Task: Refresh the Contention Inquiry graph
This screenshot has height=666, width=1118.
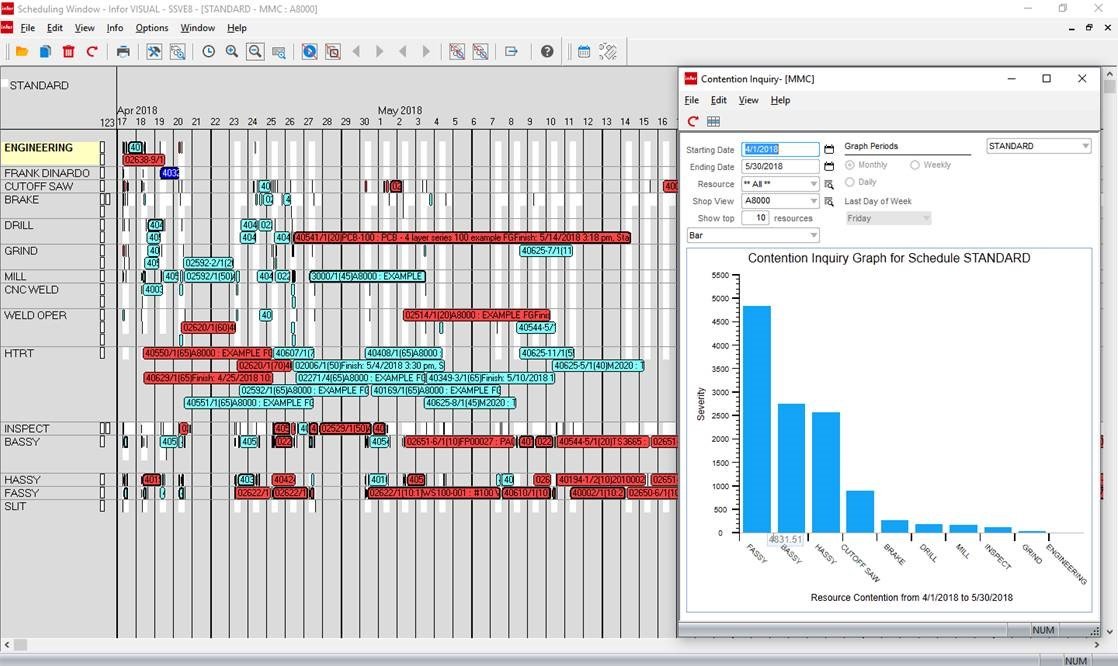Action: tap(693, 121)
